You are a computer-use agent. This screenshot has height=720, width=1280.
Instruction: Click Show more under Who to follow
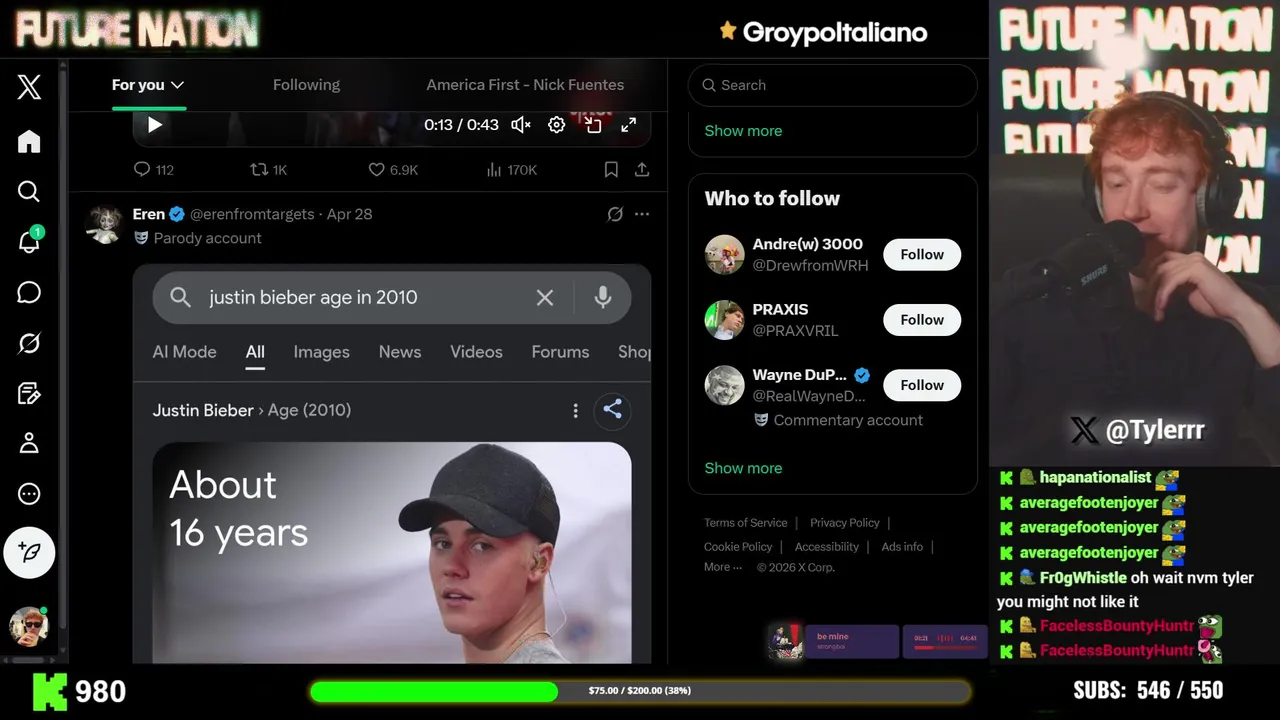click(743, 468)
